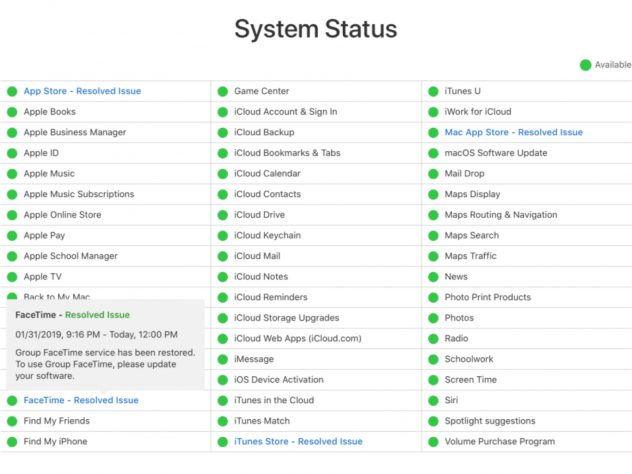Select the iCloud Drive status row
The image size is (632, 474).
pyautogui.click(x=259, y=215)
